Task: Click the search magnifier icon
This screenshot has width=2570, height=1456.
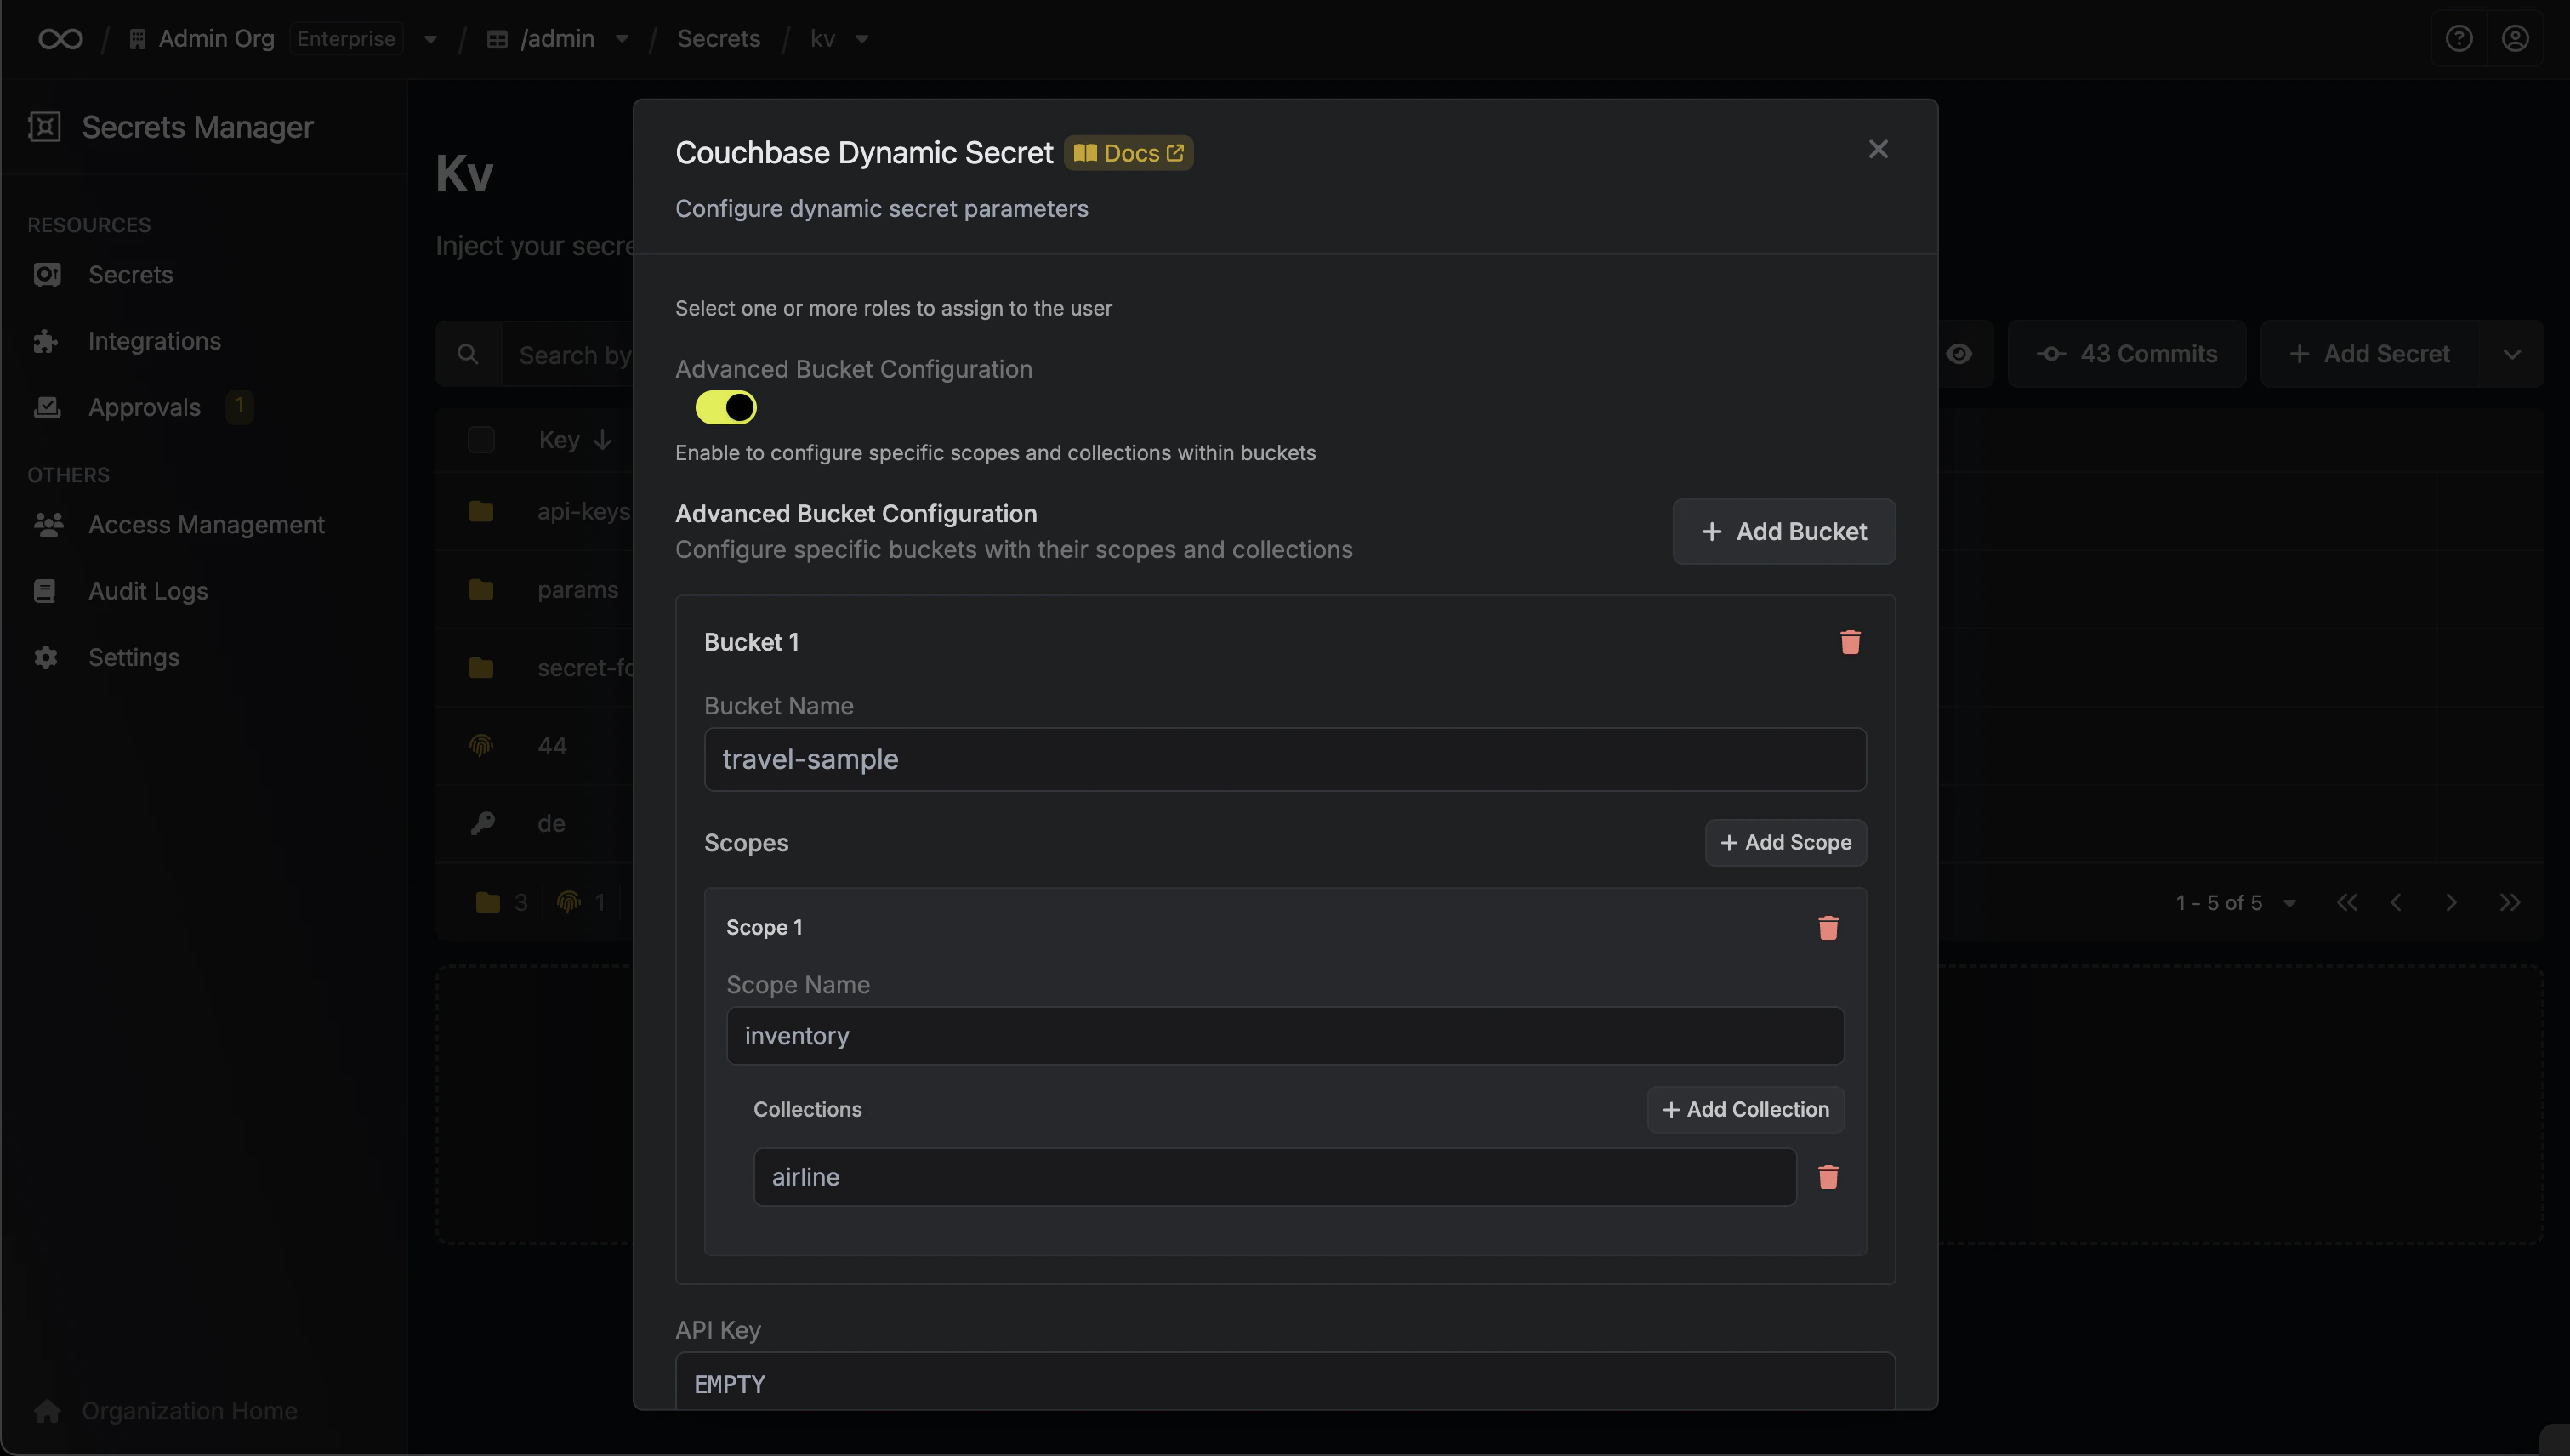Action: pos(467,354)
